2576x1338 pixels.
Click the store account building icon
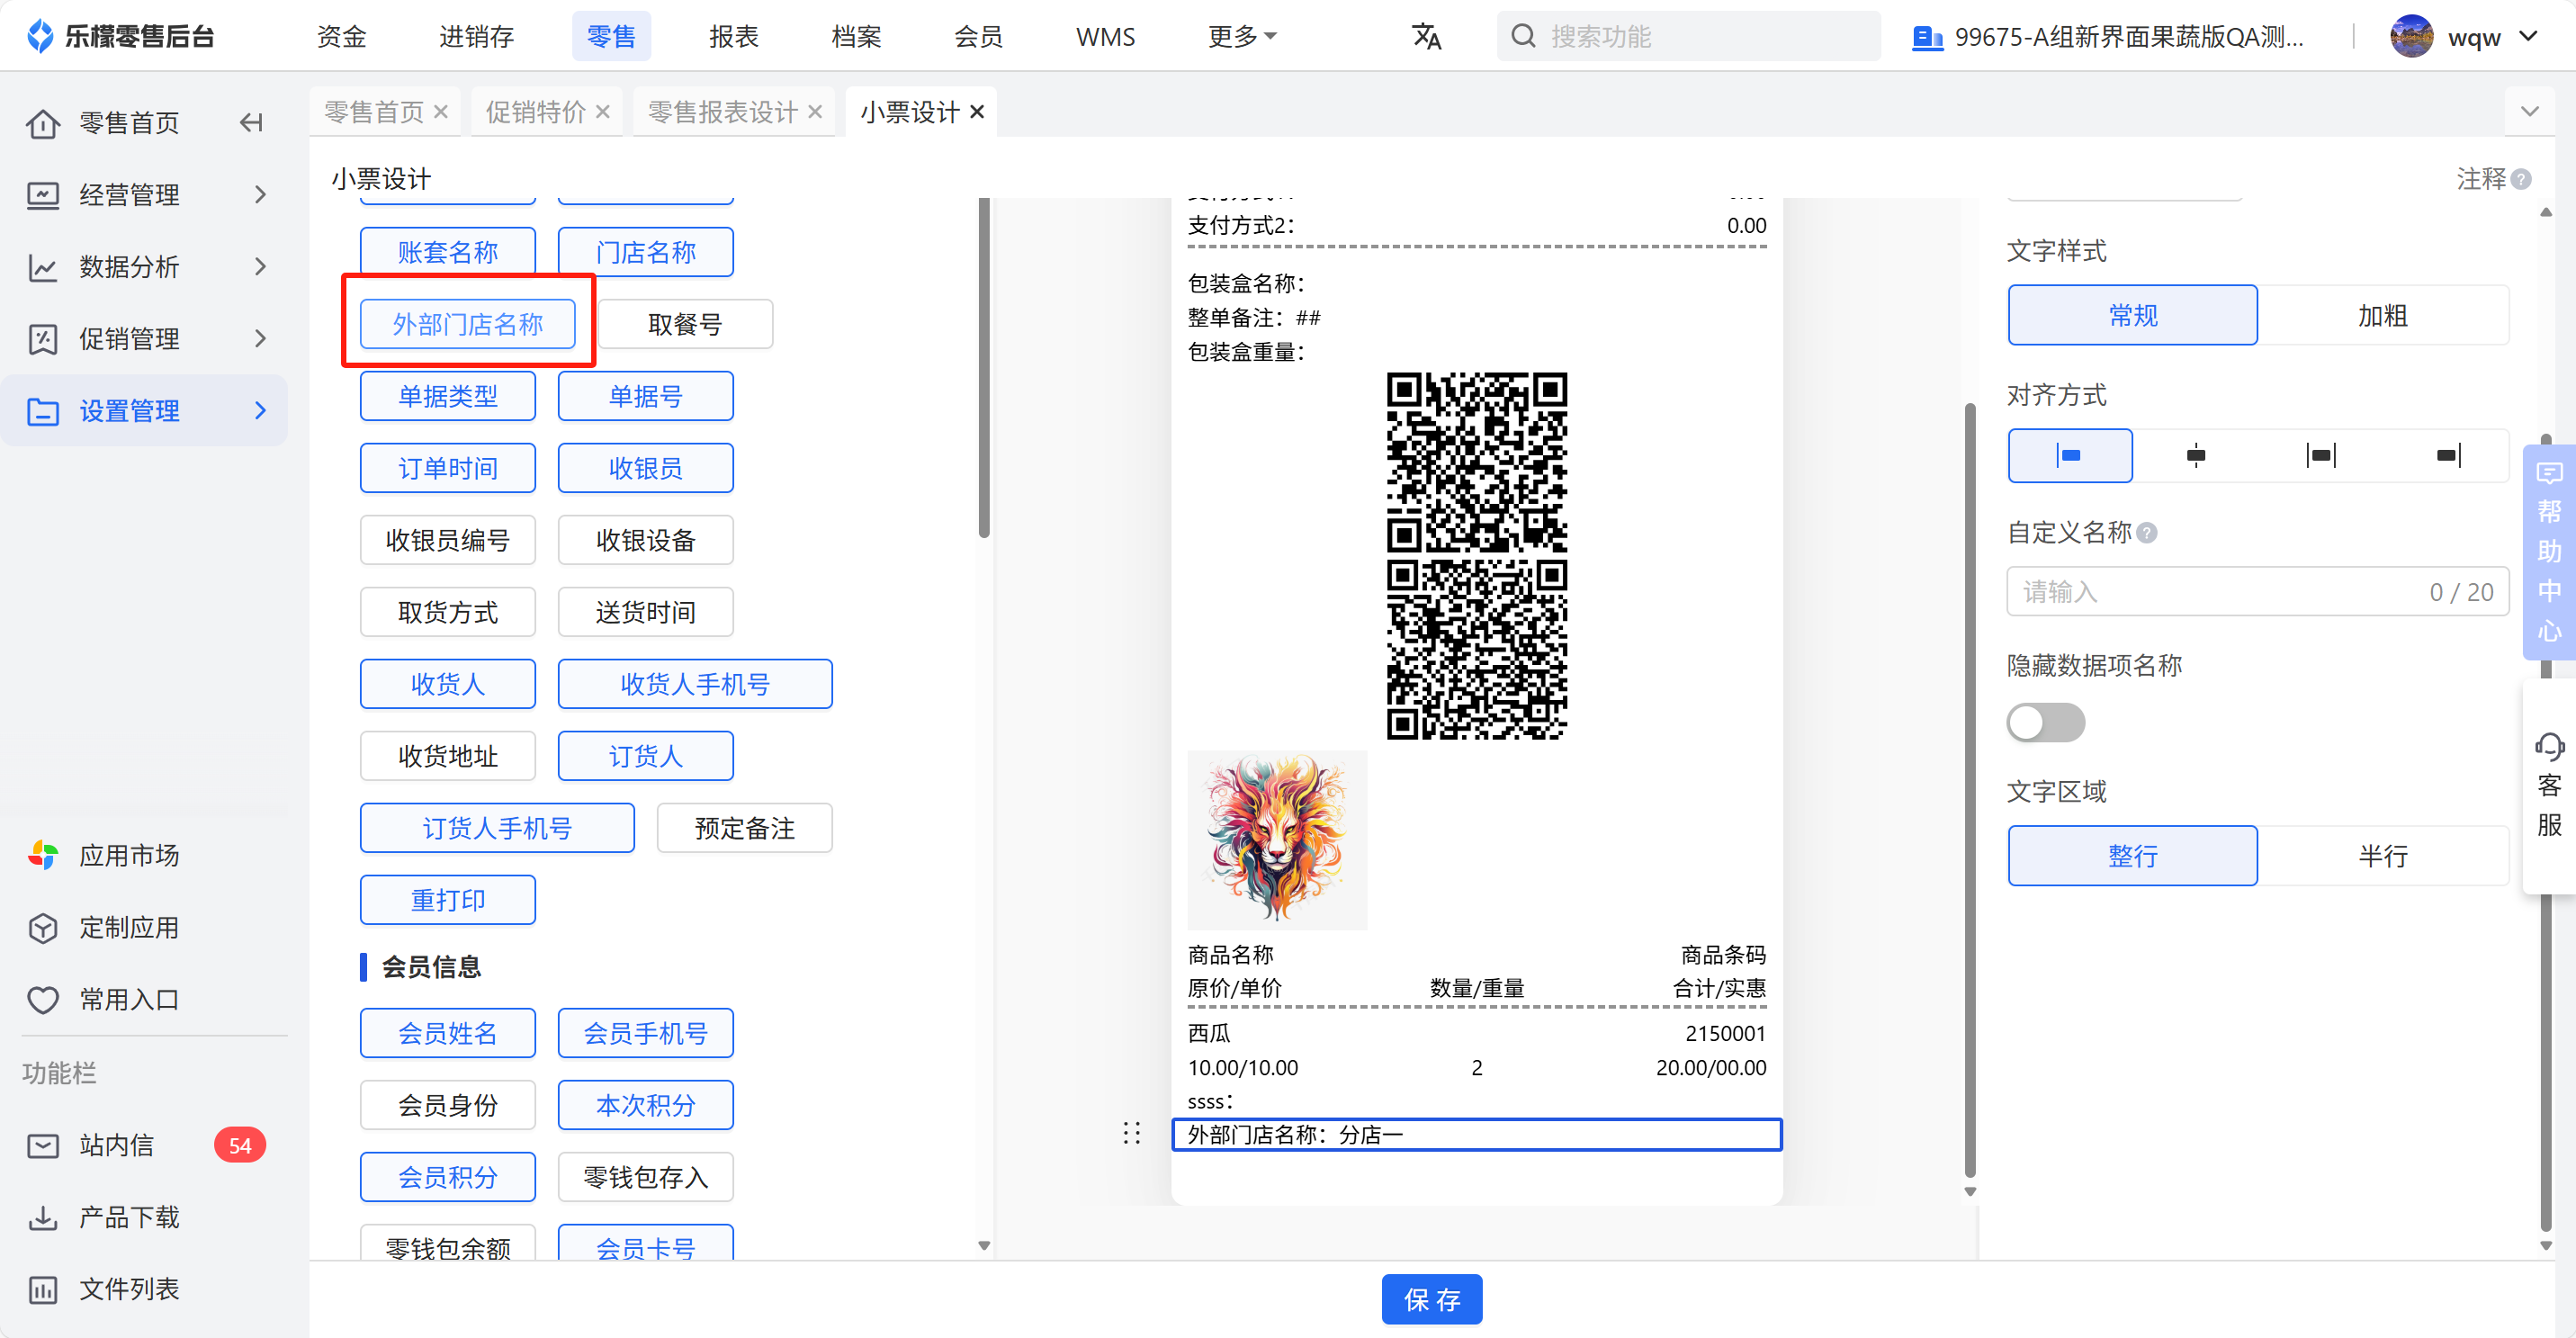tap(1926, 38)
